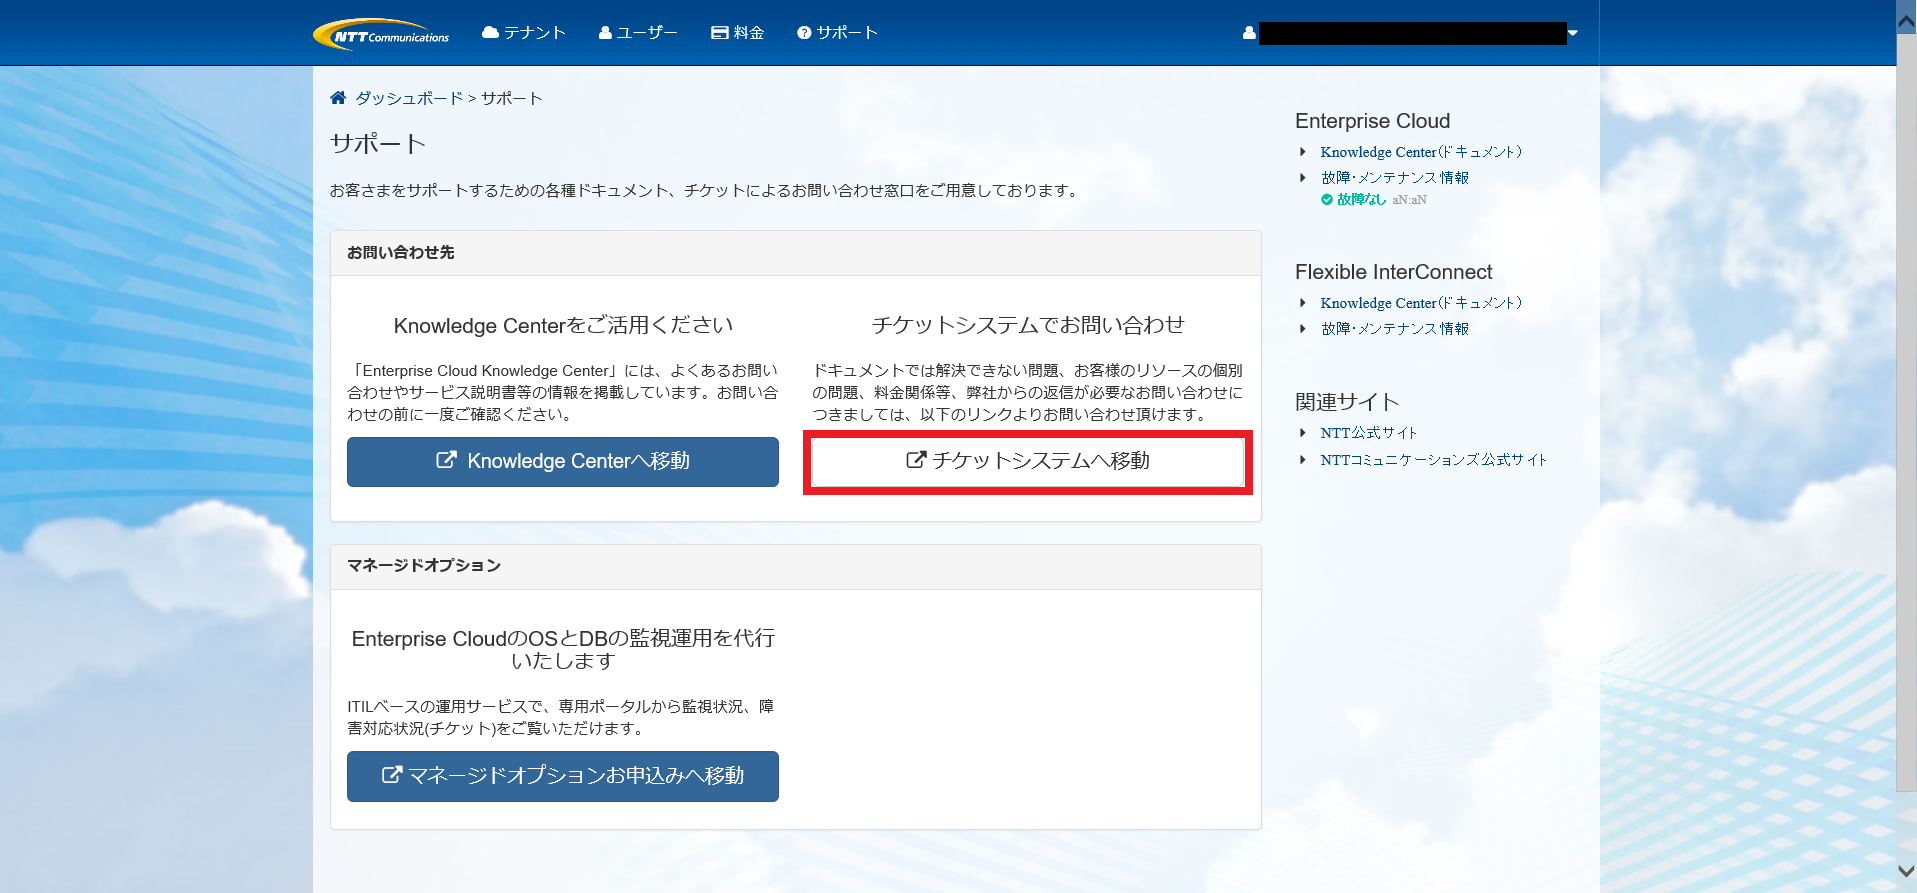This screenshot has height=893, width=1917.
Task: Go to ダッシュボード breadcrumb link
Action: pyautogui.click(x=409, y=98)
